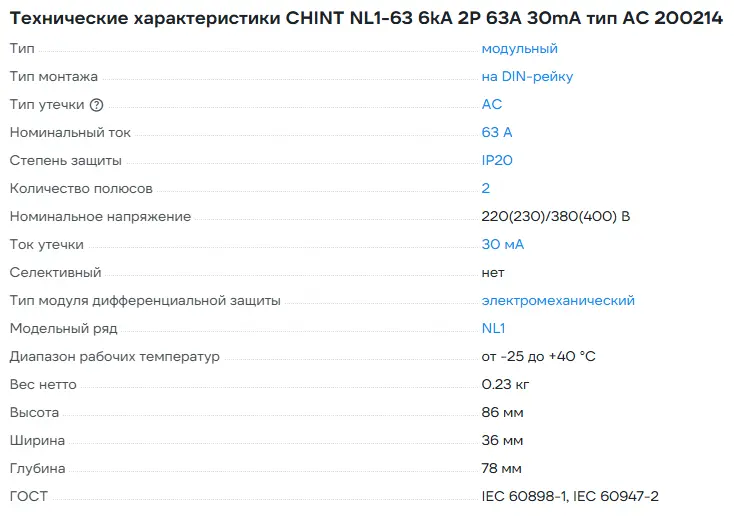Click the AC leakage type link
The width and height of the screenshot is (734, 517).
tap(491, 104)
